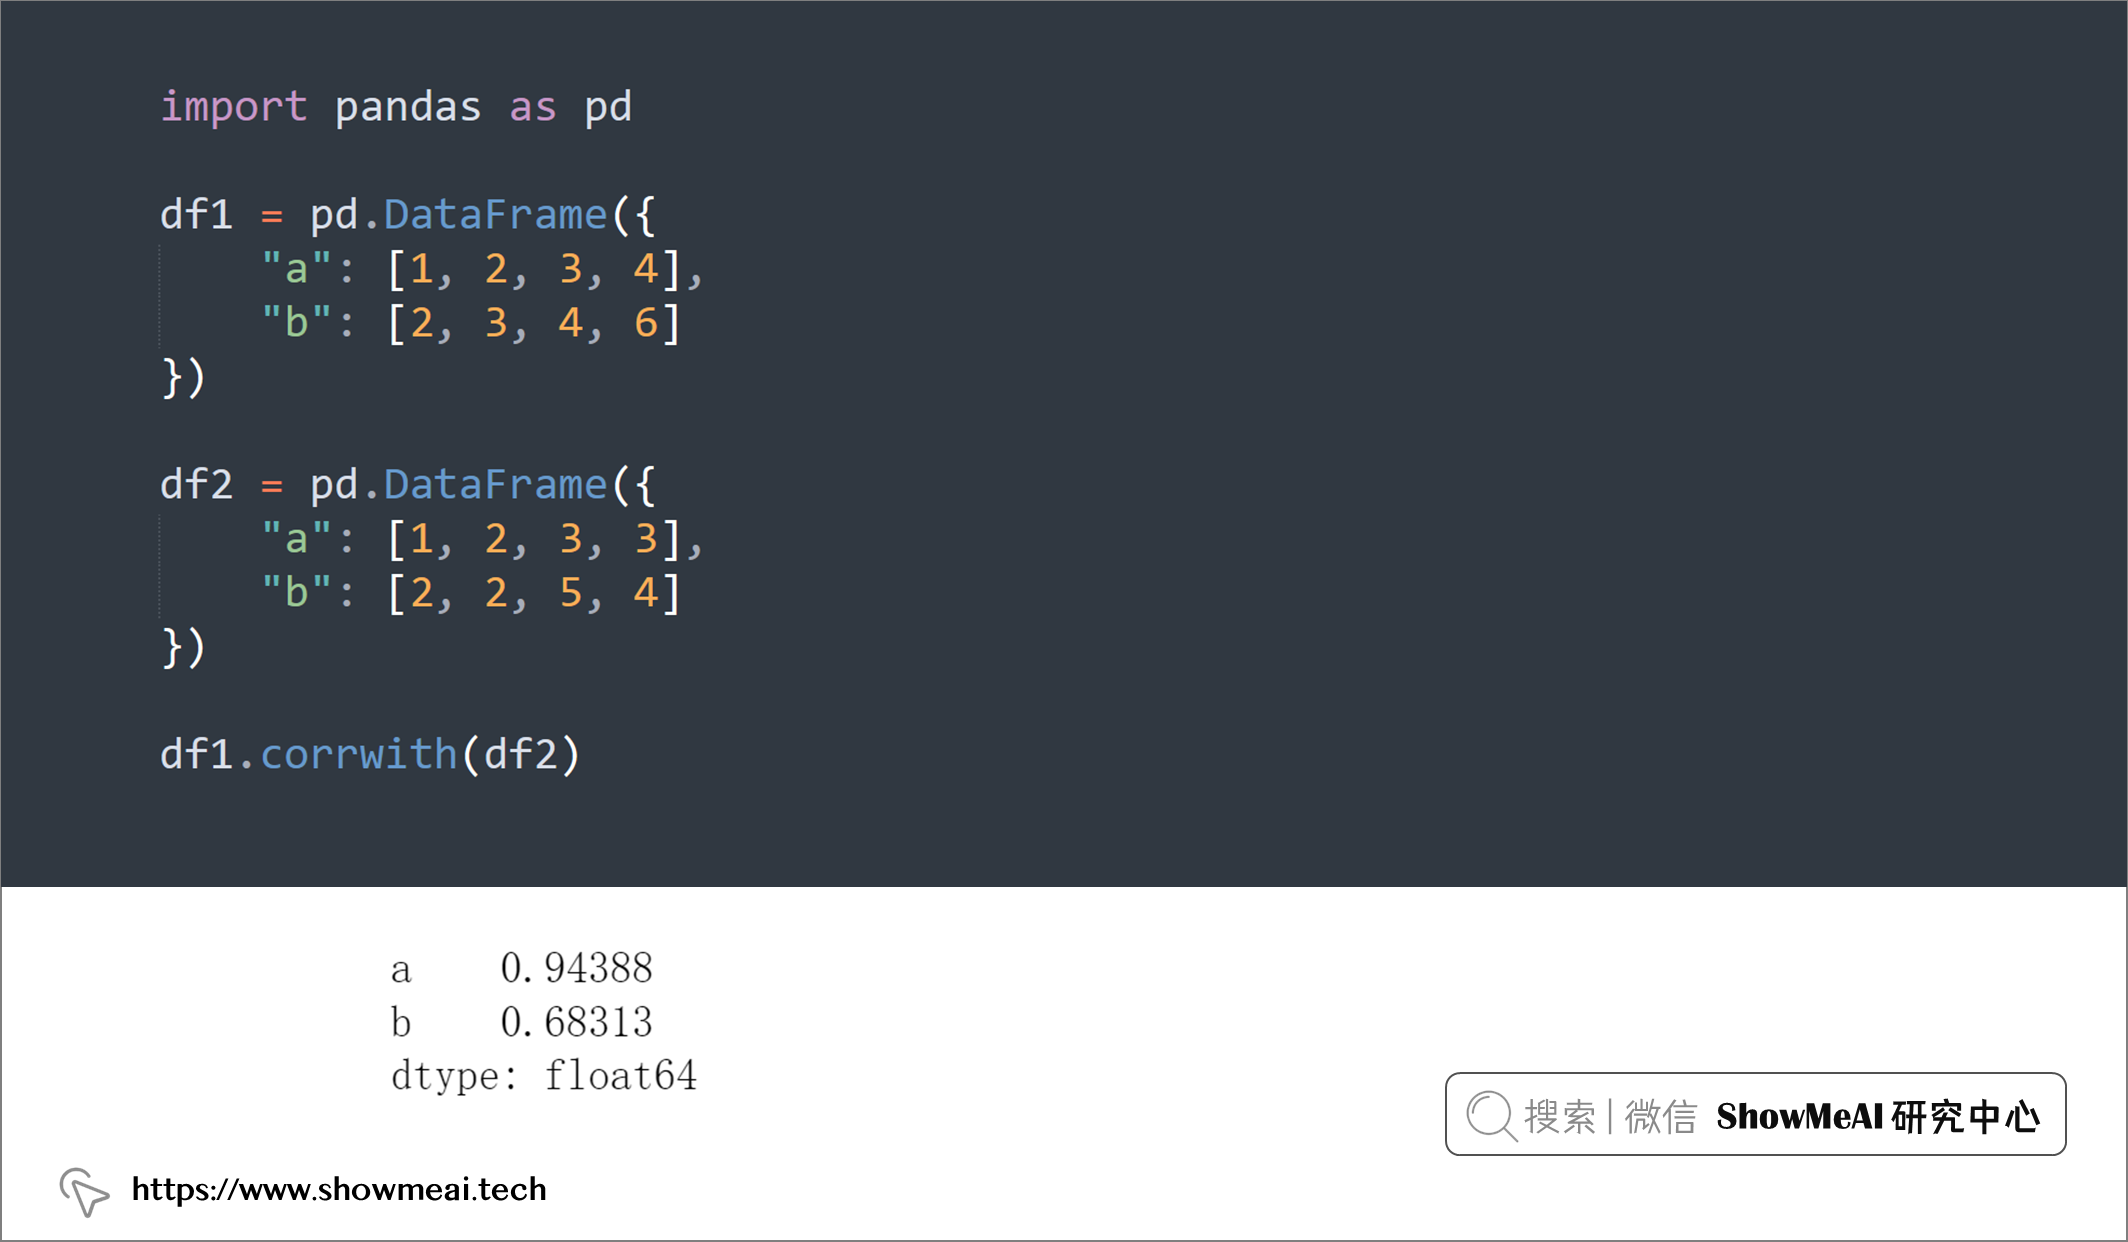The height and width of the screenshot is (1242, 2128).
Task: Click the df1 variable assignment name
Action: coord(196,215)
